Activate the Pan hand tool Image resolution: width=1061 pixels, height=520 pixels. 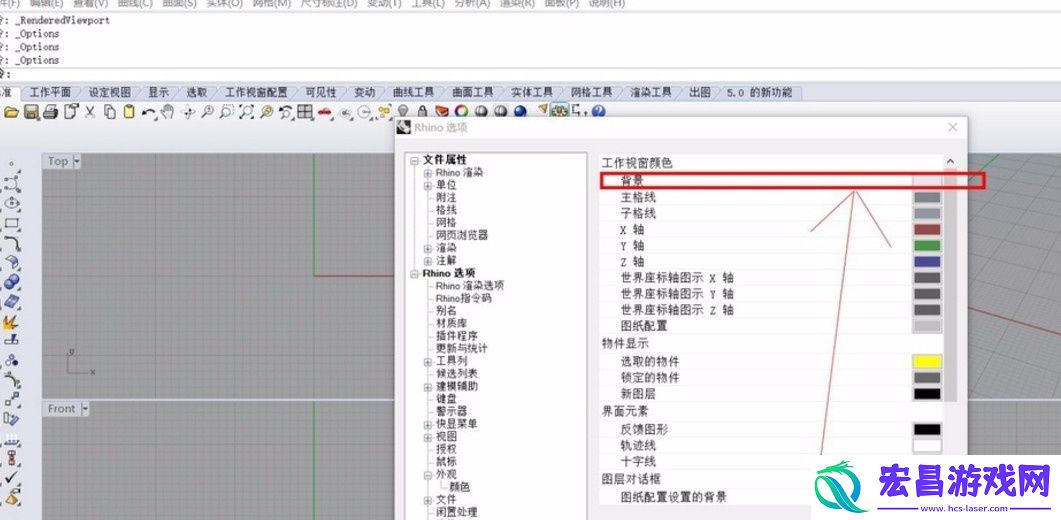tap(168, 112)
